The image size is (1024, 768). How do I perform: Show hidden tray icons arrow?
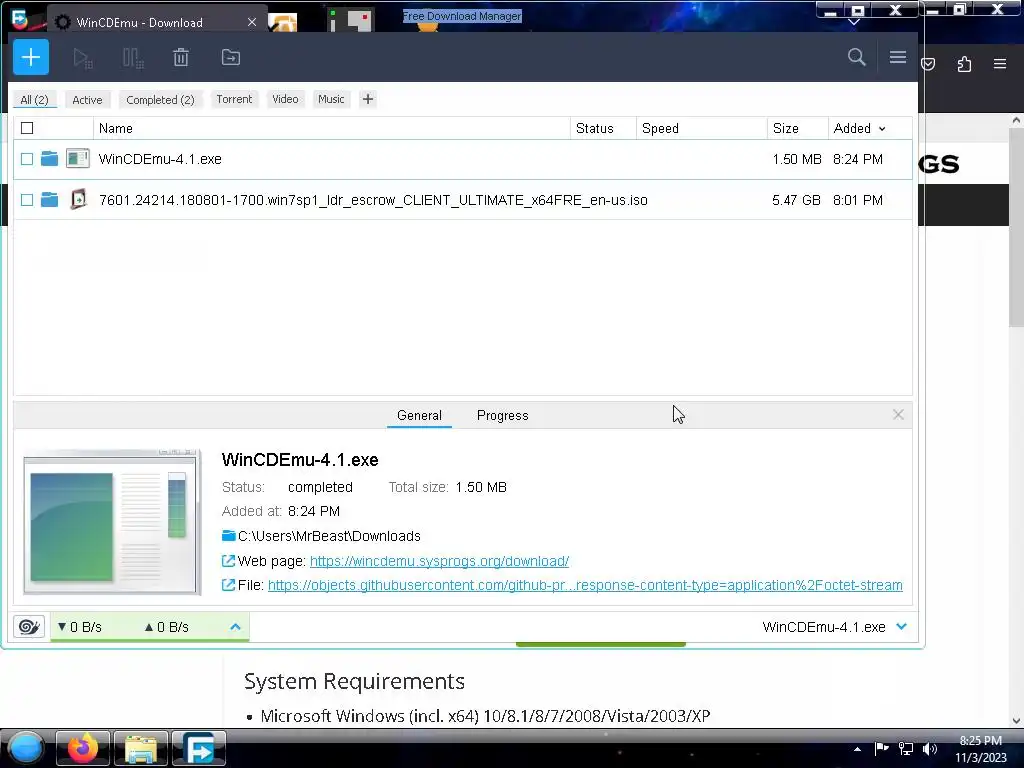[x=857, y=749]
